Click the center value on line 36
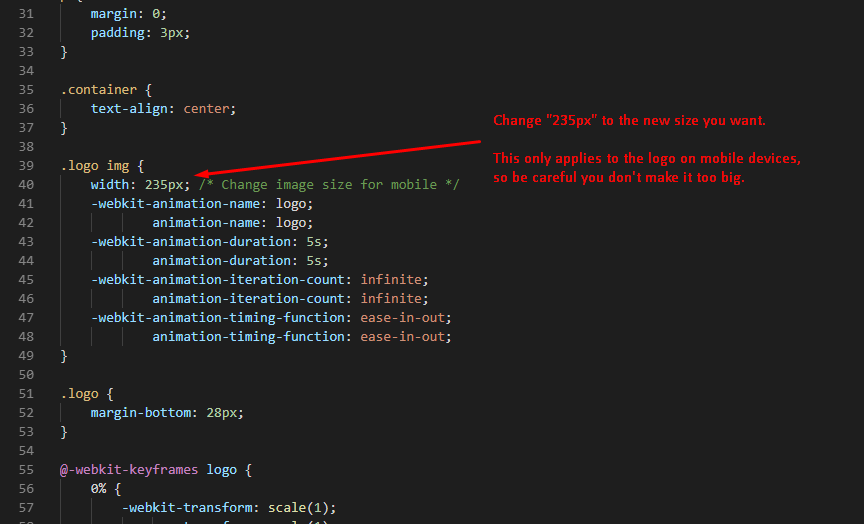The height and width of the screenshot is (524, 864). click(206, 109)
